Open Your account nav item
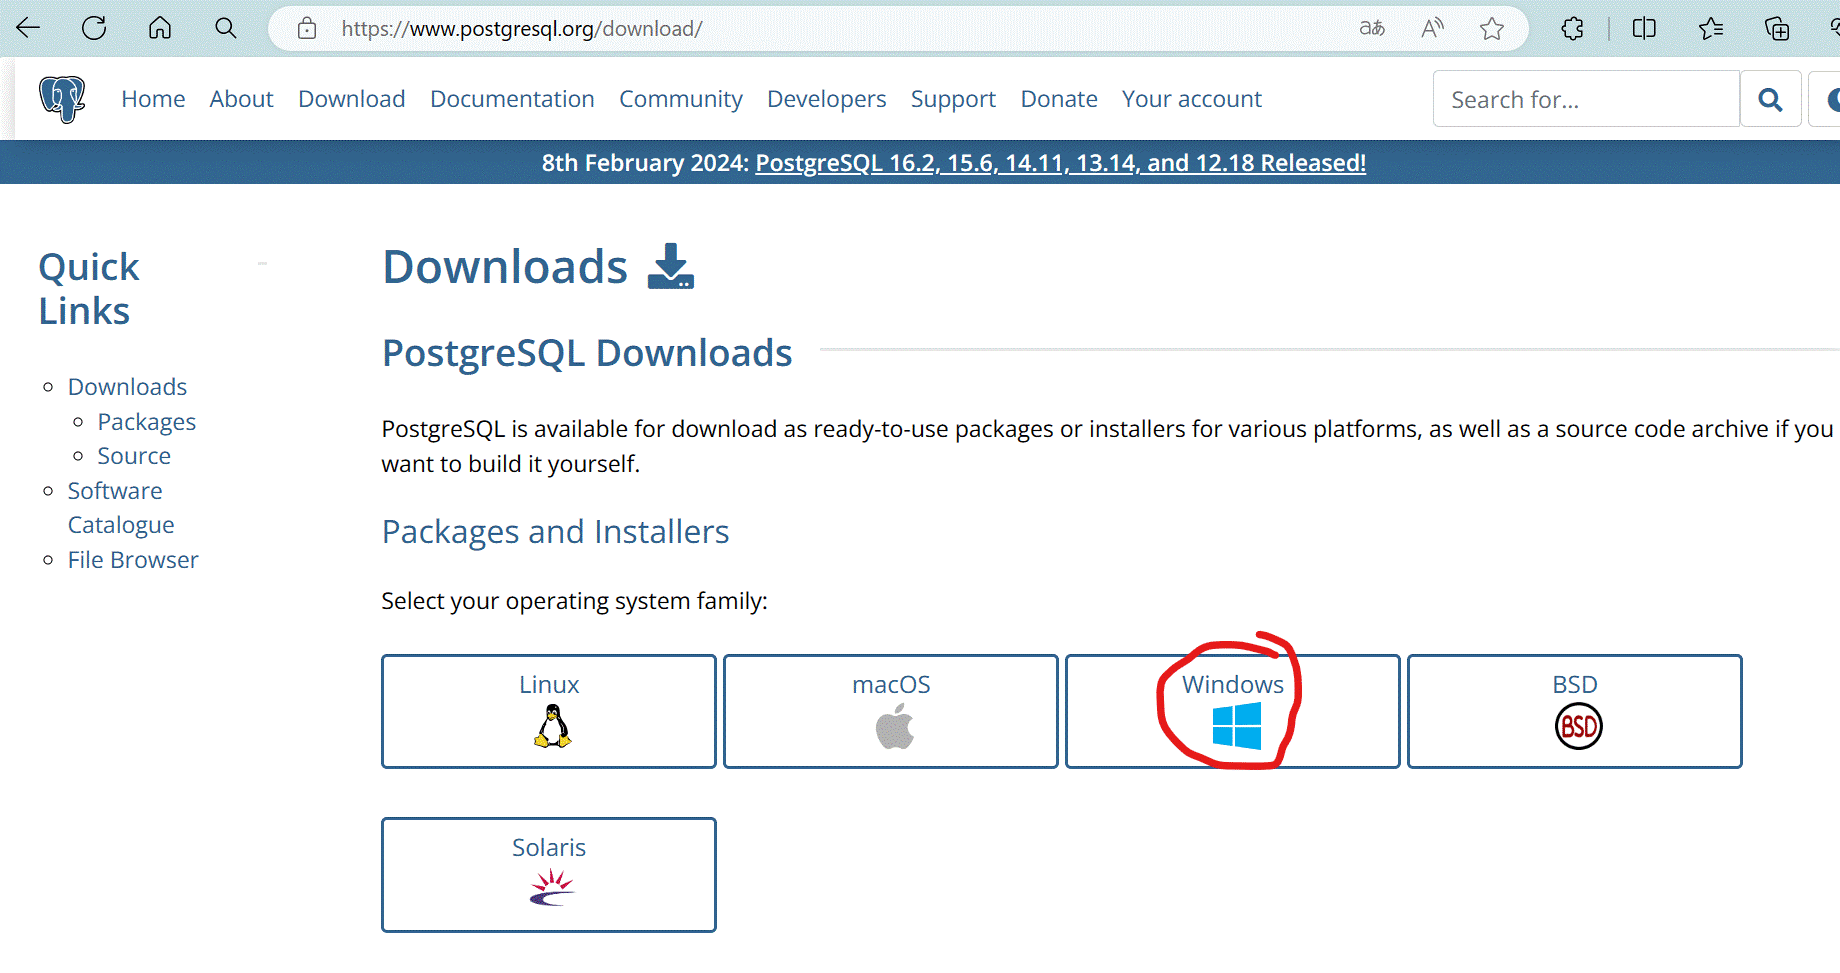This screenshot has width=1840, height=973. pyautogui.click(x=1192, y=99)
